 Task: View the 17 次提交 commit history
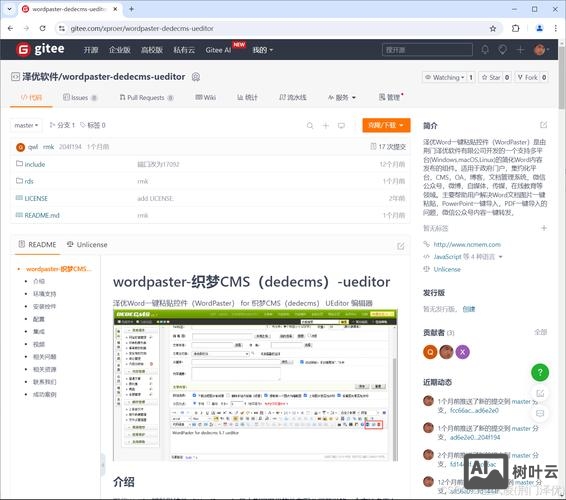click(x=388, y=147)
